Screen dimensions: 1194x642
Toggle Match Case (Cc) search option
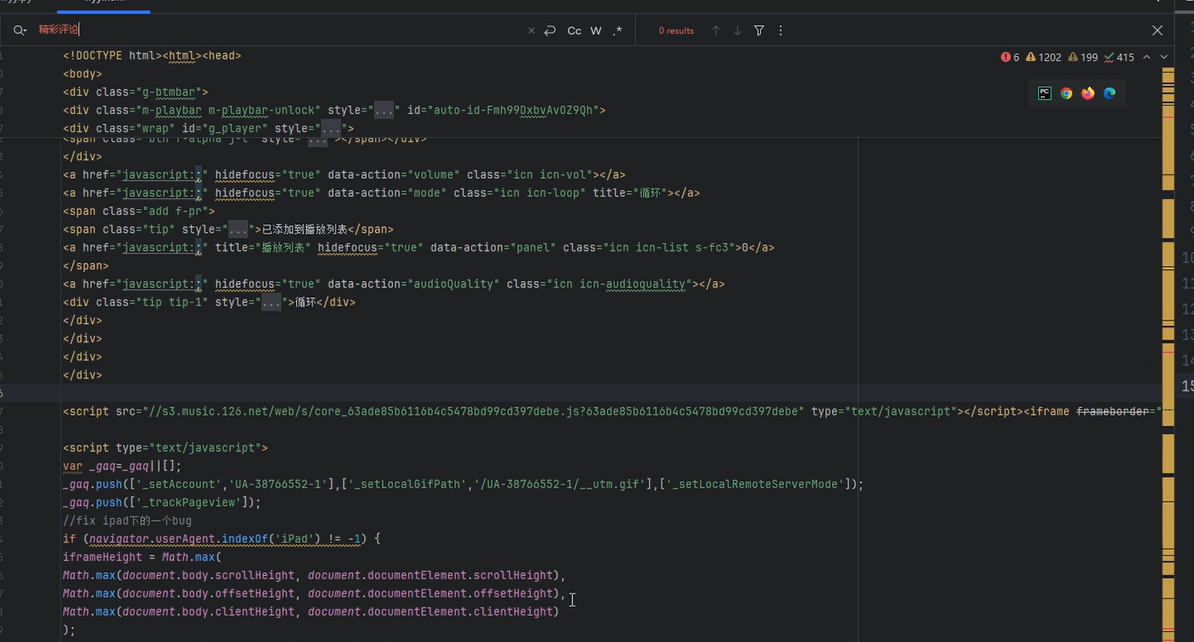coord(574,30)
